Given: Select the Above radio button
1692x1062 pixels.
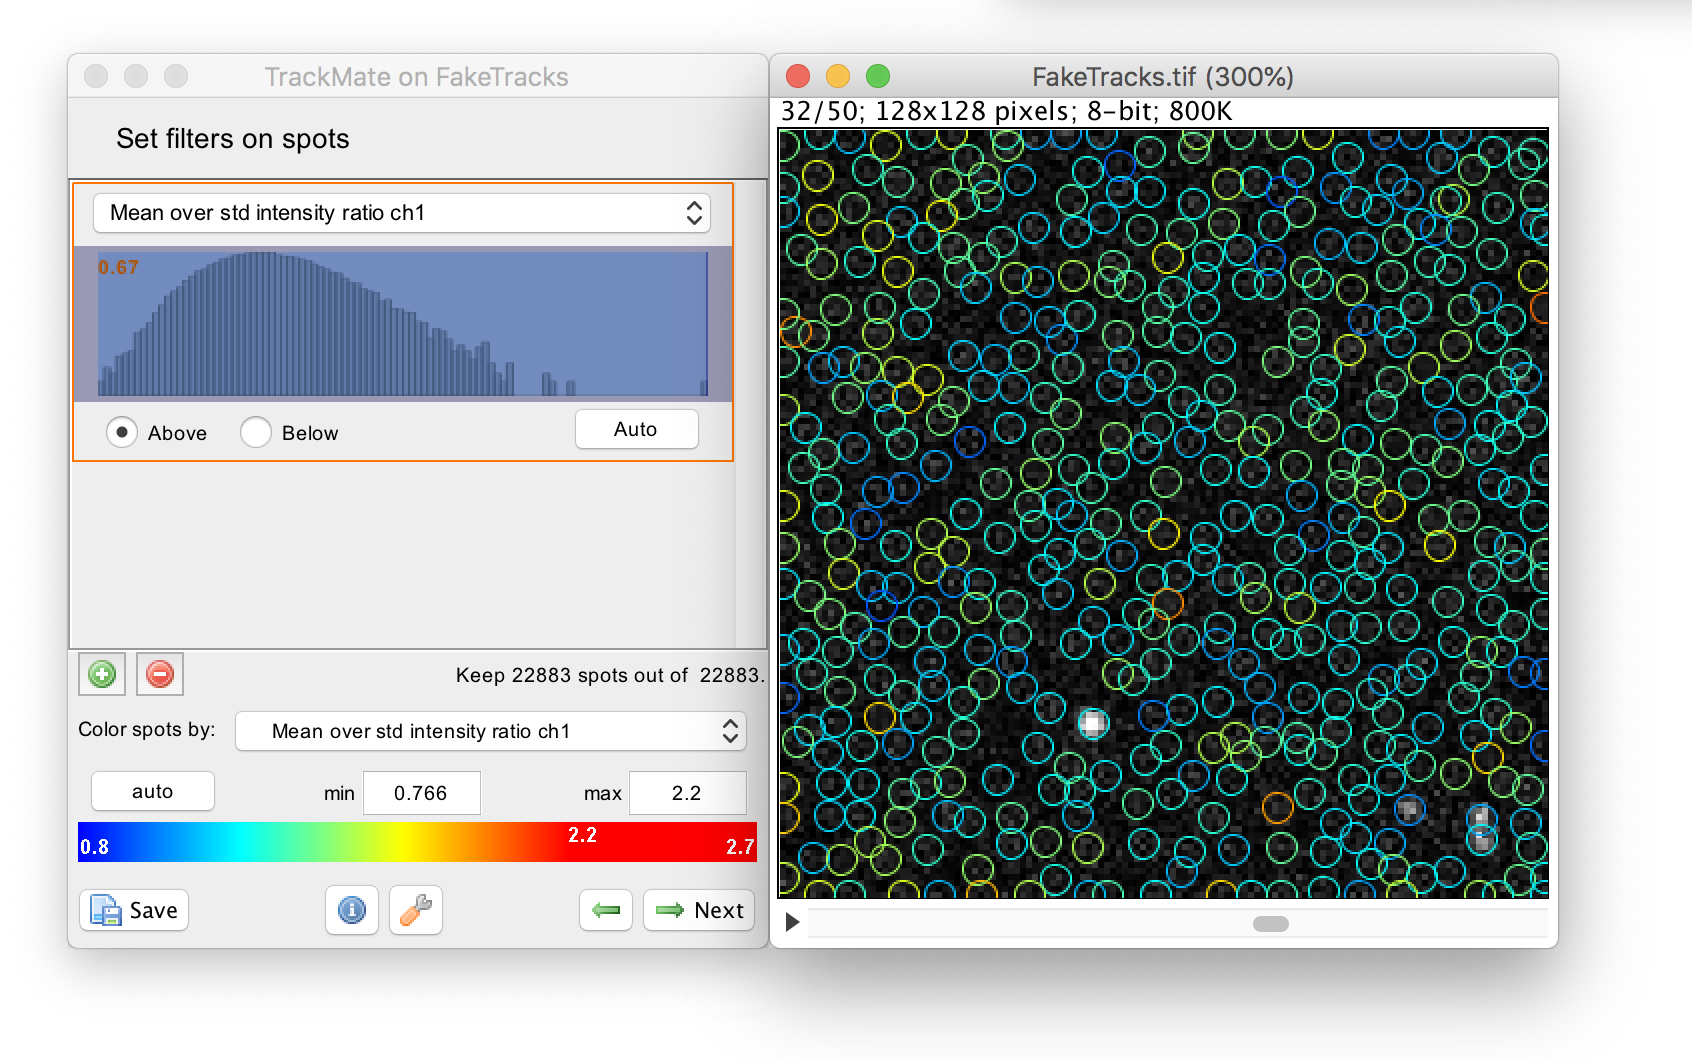Looking at the screenshot, I should (122, 432).
